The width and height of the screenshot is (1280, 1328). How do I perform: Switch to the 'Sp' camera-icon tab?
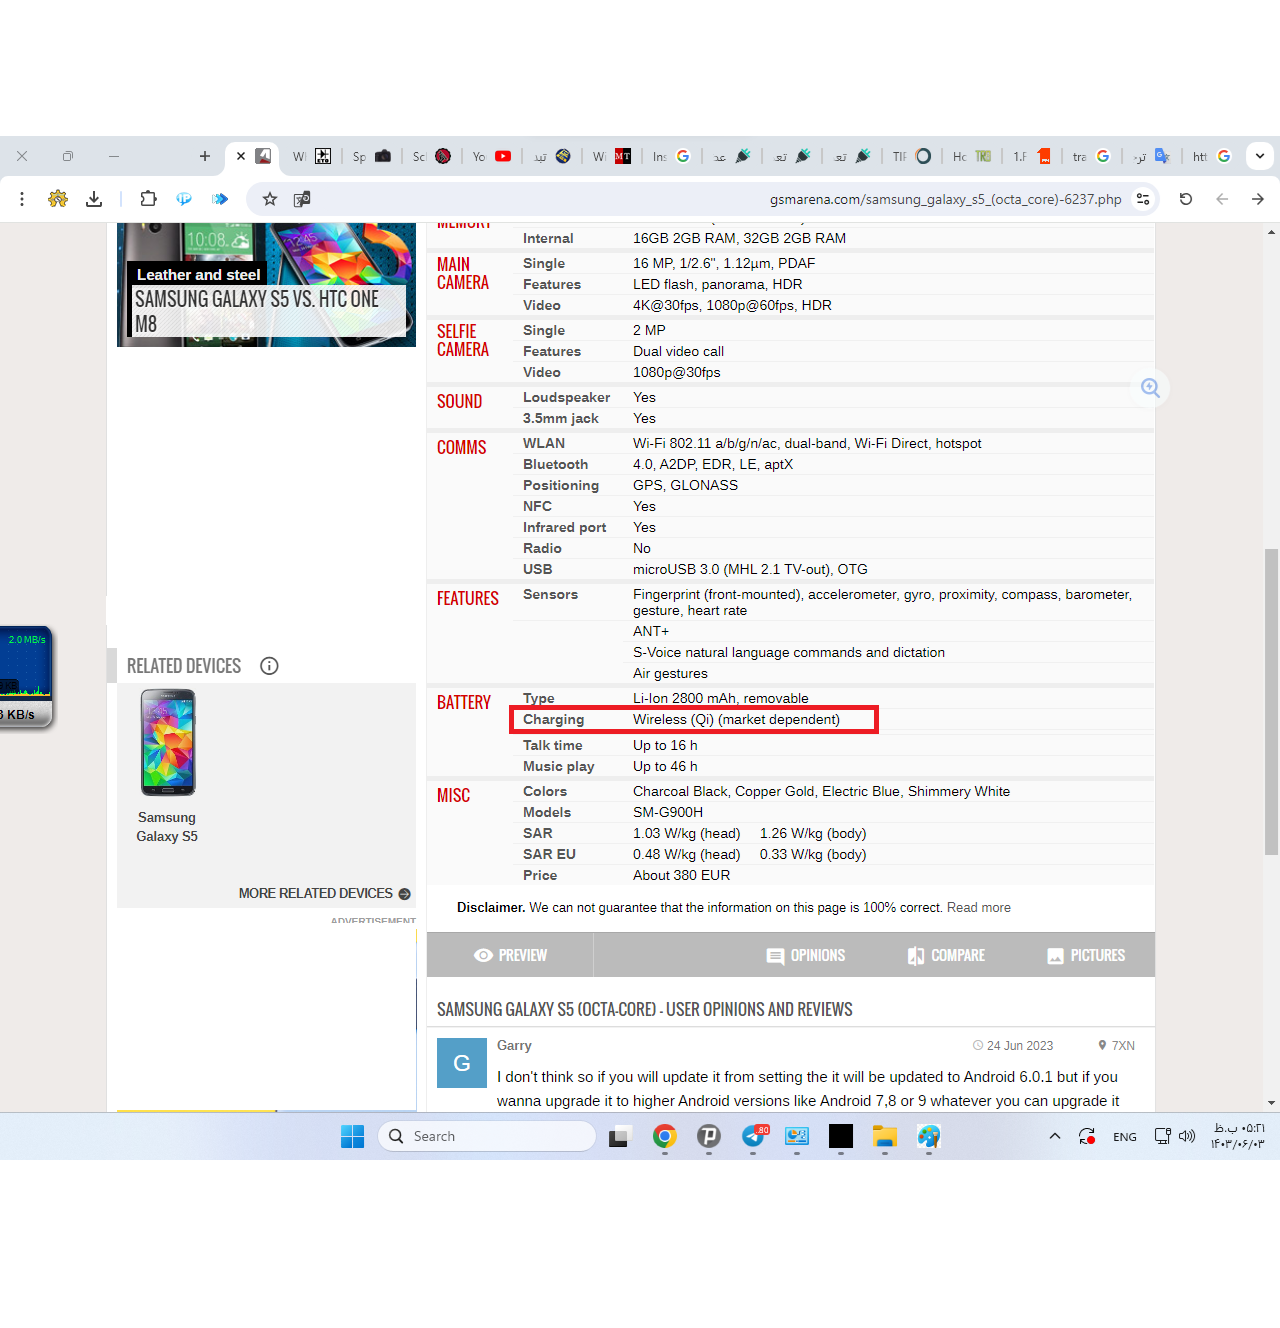pyautogui.click(x=372, y=156)
